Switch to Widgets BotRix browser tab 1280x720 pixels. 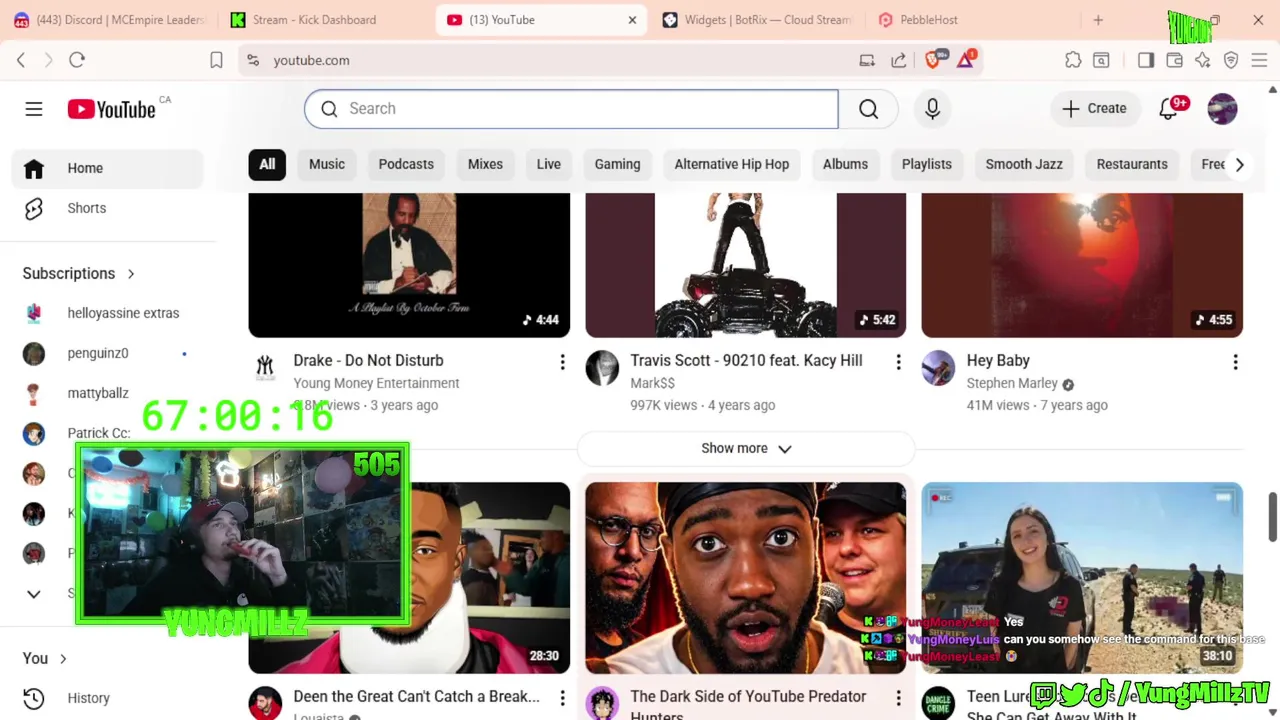tap(757, 20)
